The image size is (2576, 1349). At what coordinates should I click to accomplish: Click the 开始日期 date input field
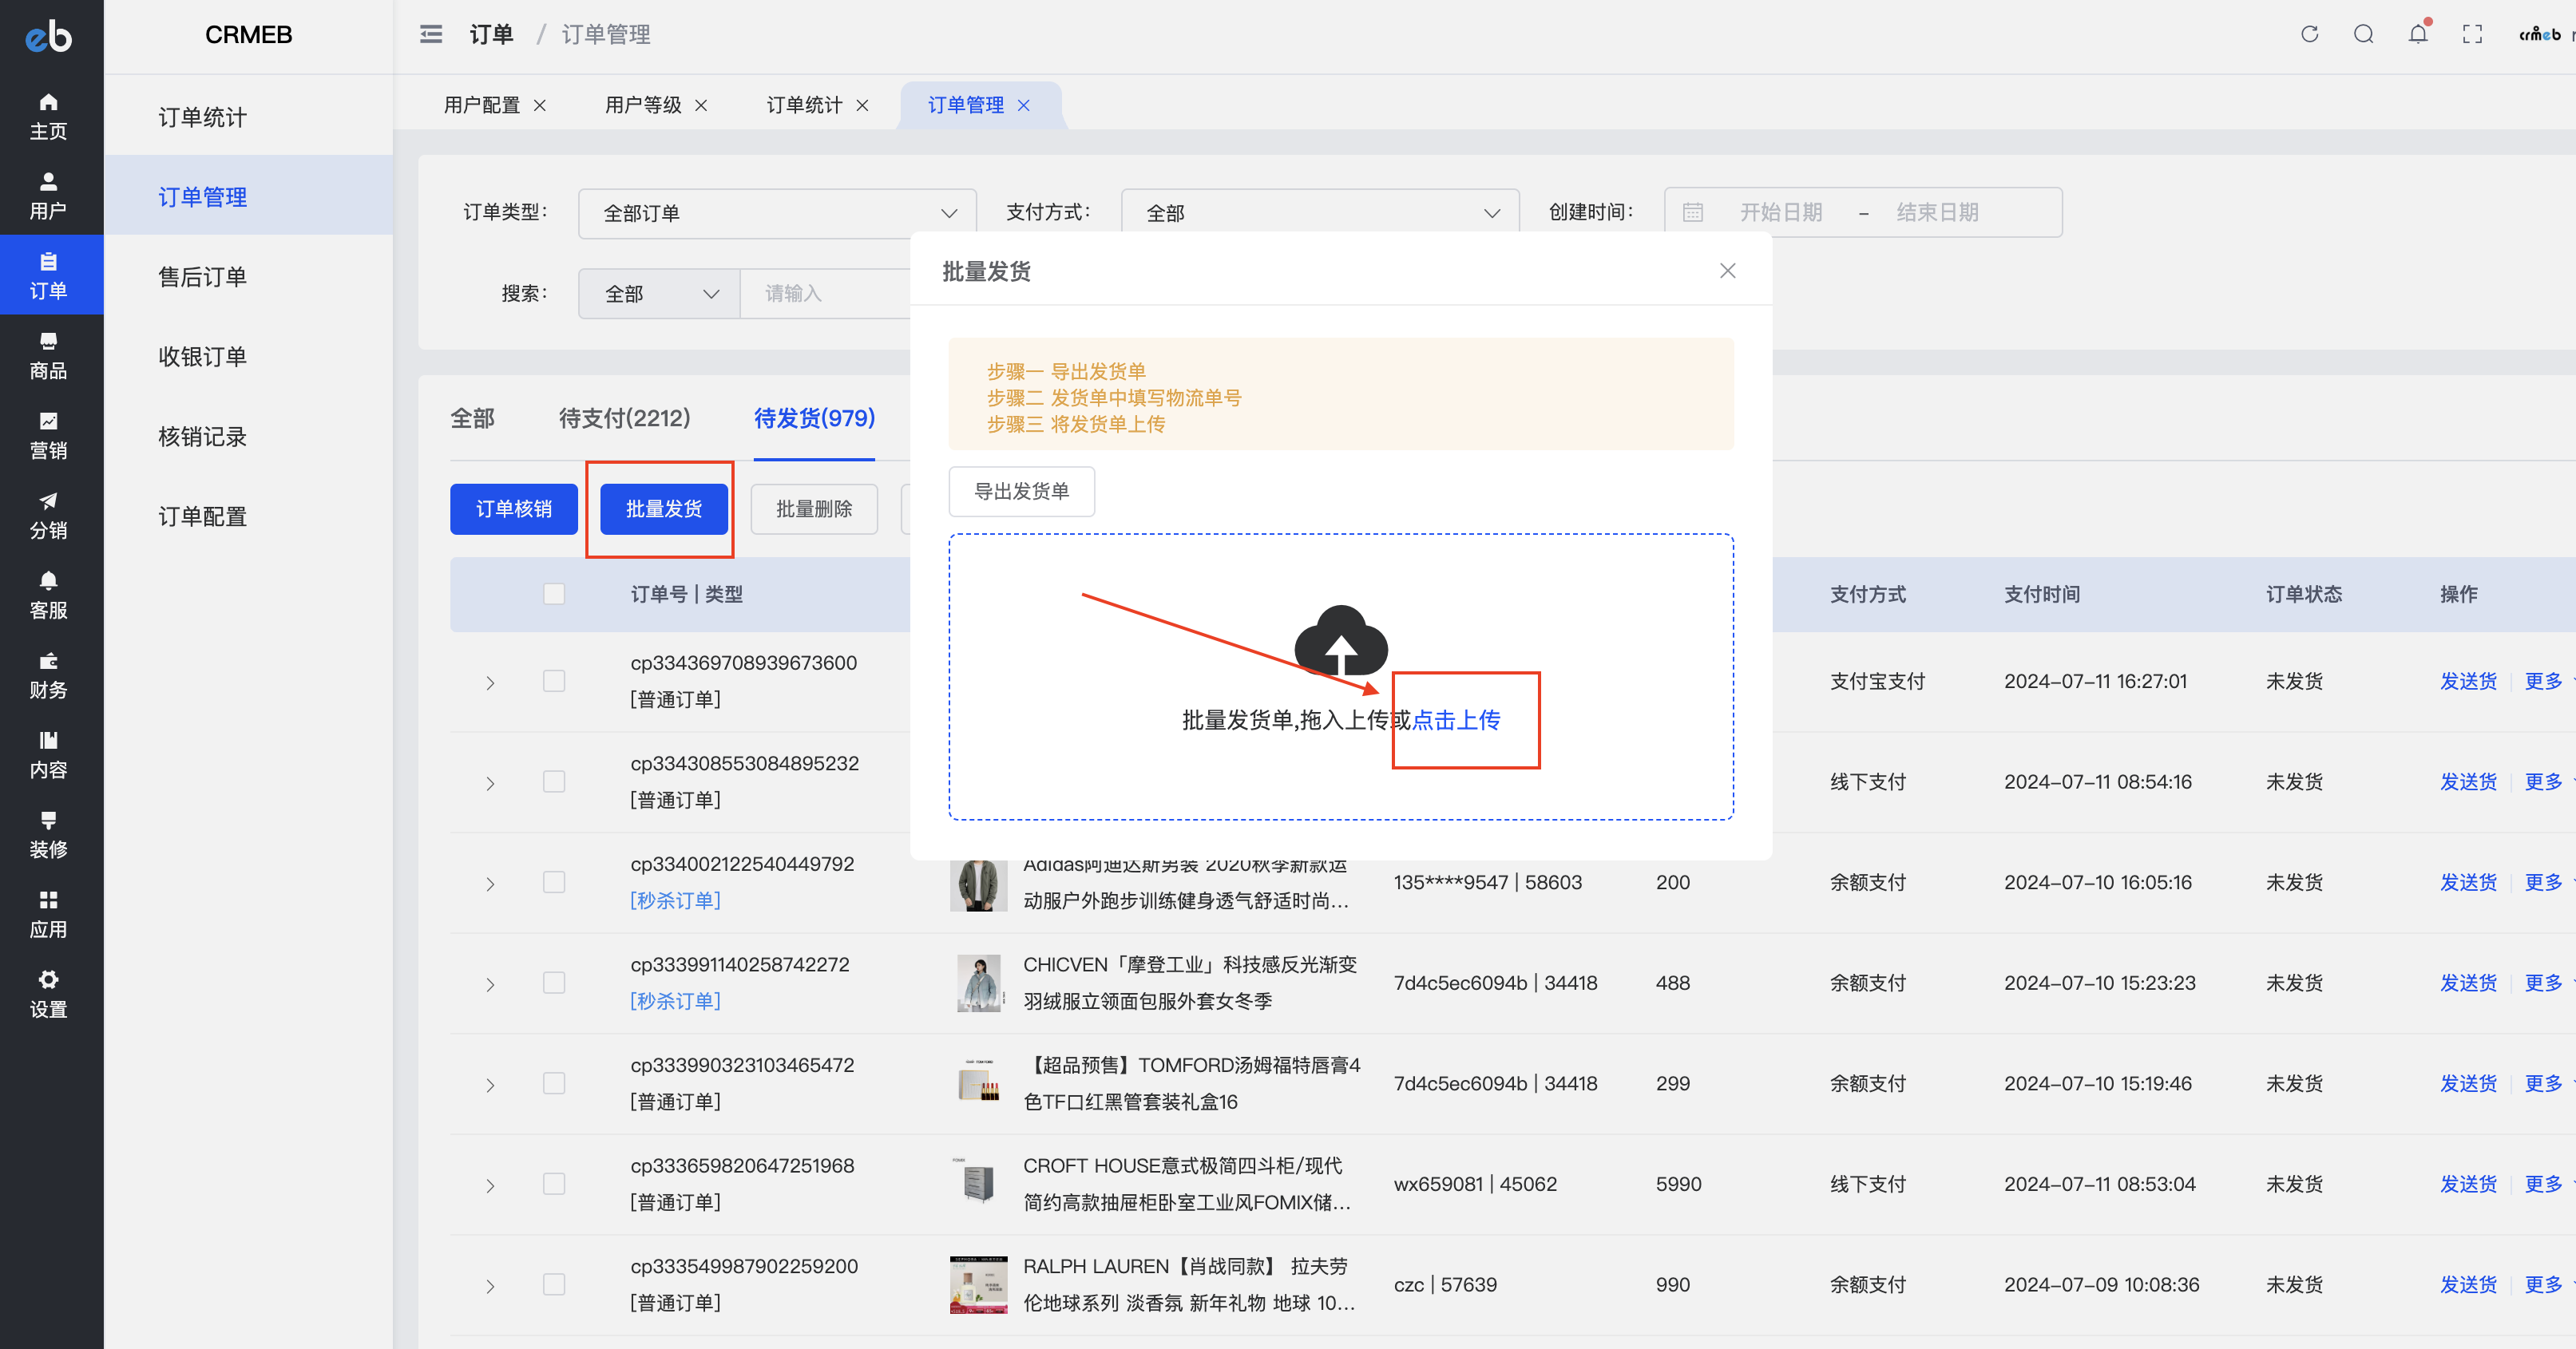click(1780, 212)
